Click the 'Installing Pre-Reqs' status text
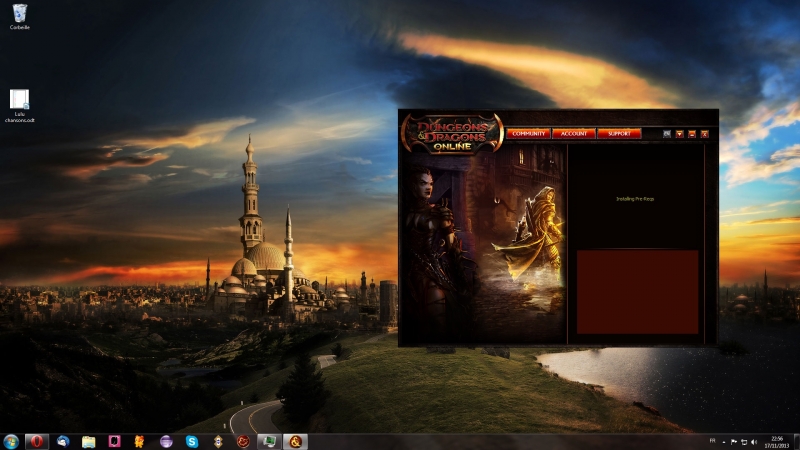Viewport: 800px width, 450px height. click(x=635, y=199)
